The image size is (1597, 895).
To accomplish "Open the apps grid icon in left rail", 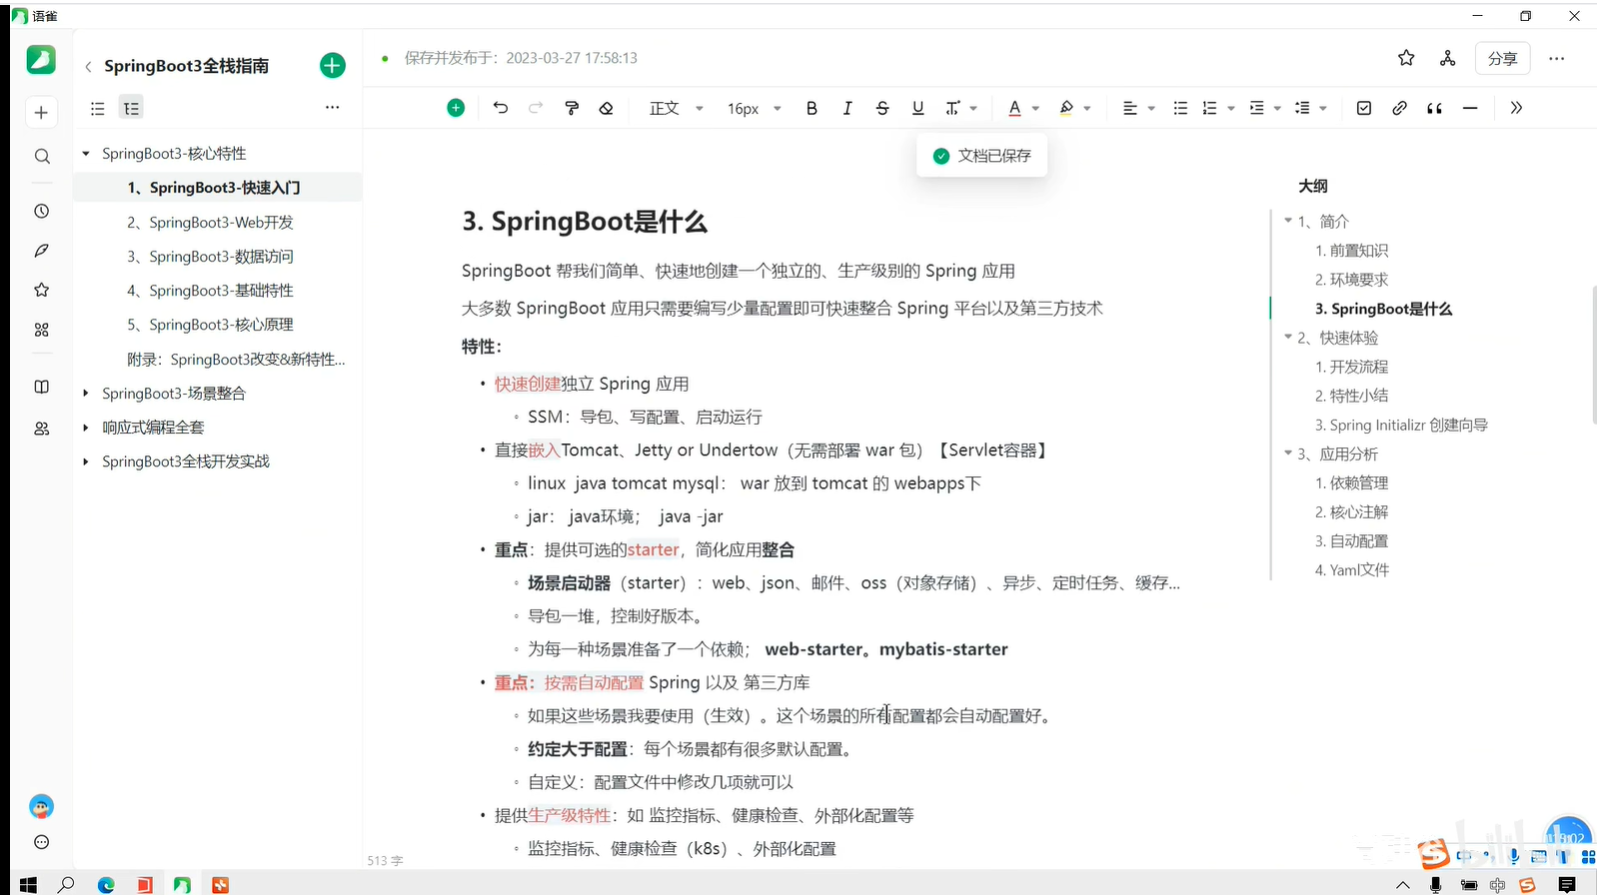I will coord(41,329).
